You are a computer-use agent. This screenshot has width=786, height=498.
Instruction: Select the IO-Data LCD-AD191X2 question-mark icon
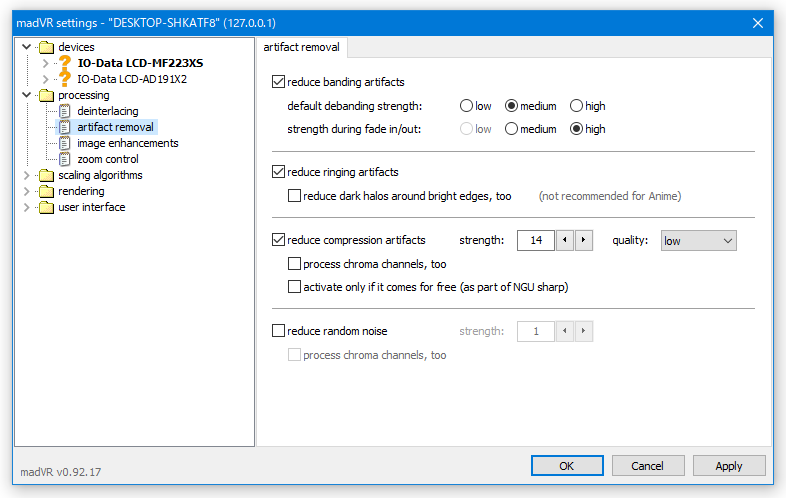(65, 79)
